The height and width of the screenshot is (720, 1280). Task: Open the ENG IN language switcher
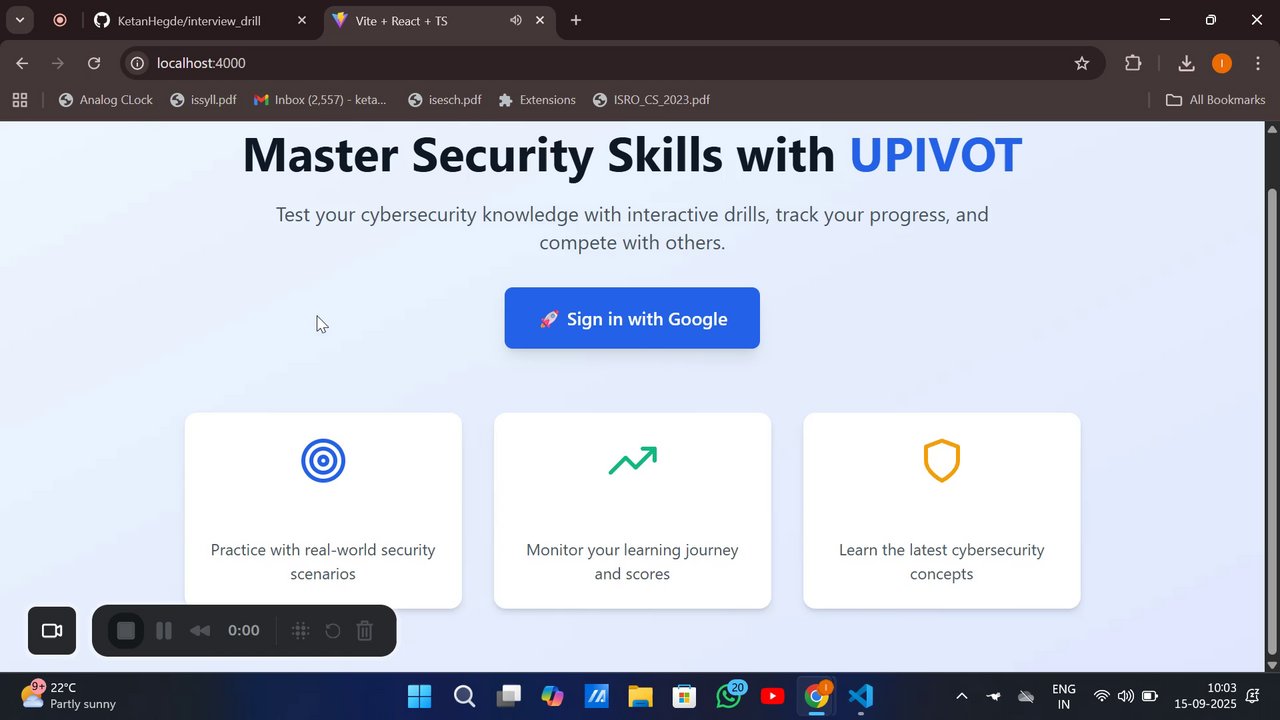tap(1064, 696)
